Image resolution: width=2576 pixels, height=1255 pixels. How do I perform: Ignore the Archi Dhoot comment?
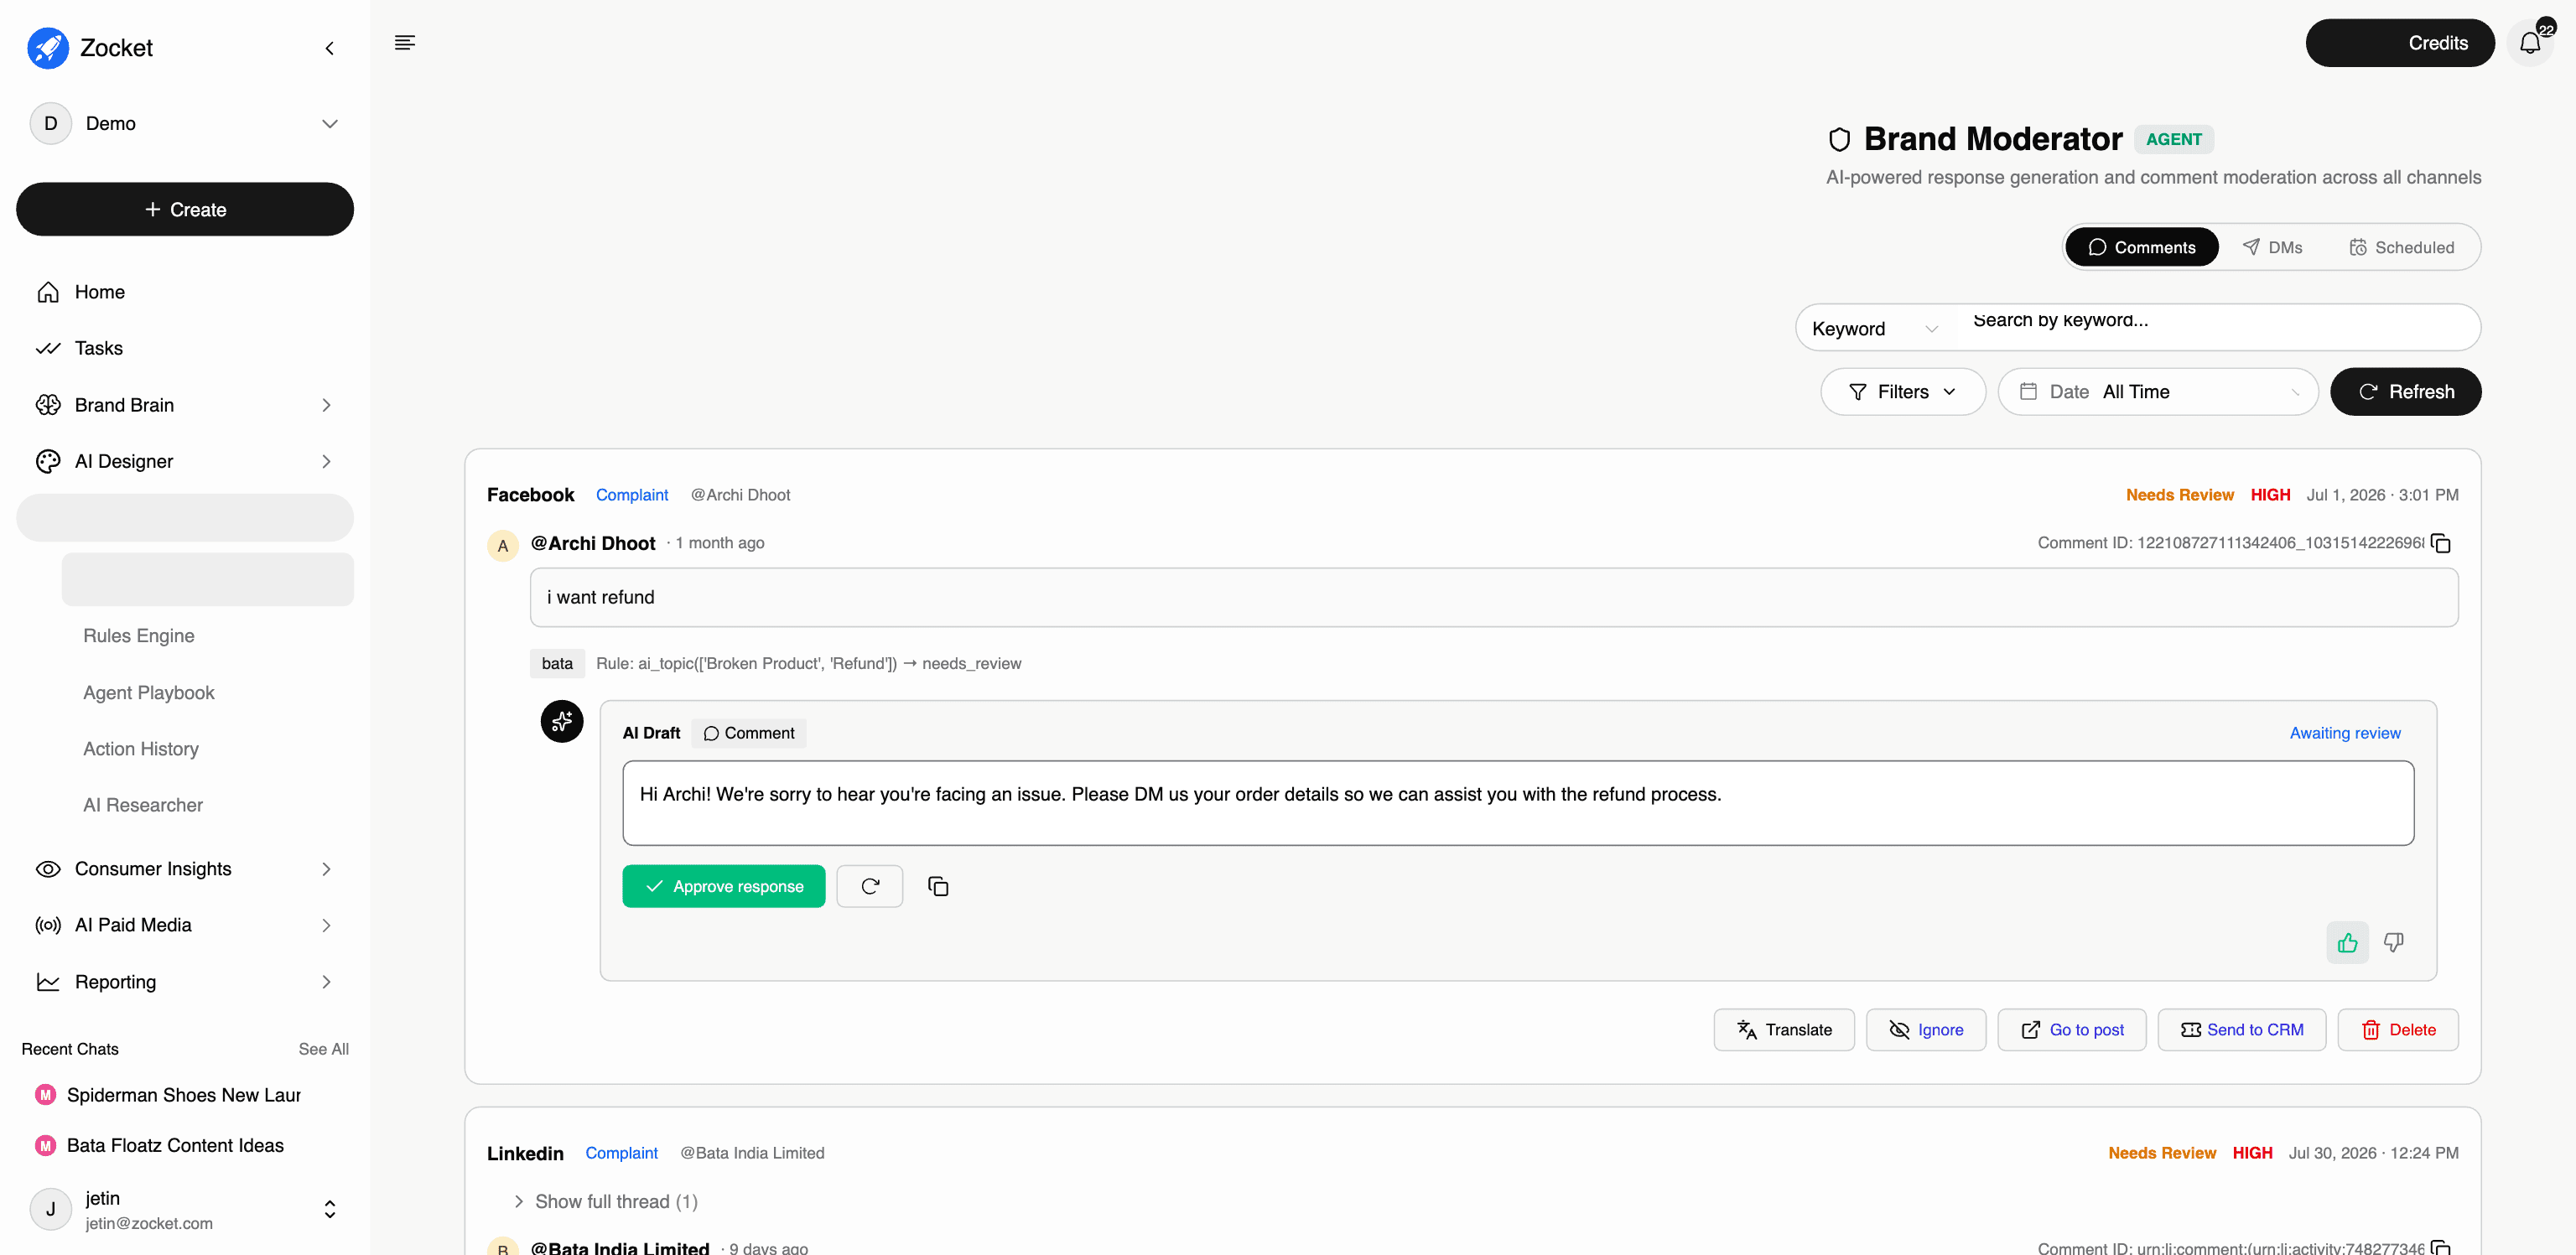[x=1926, y=1030]
